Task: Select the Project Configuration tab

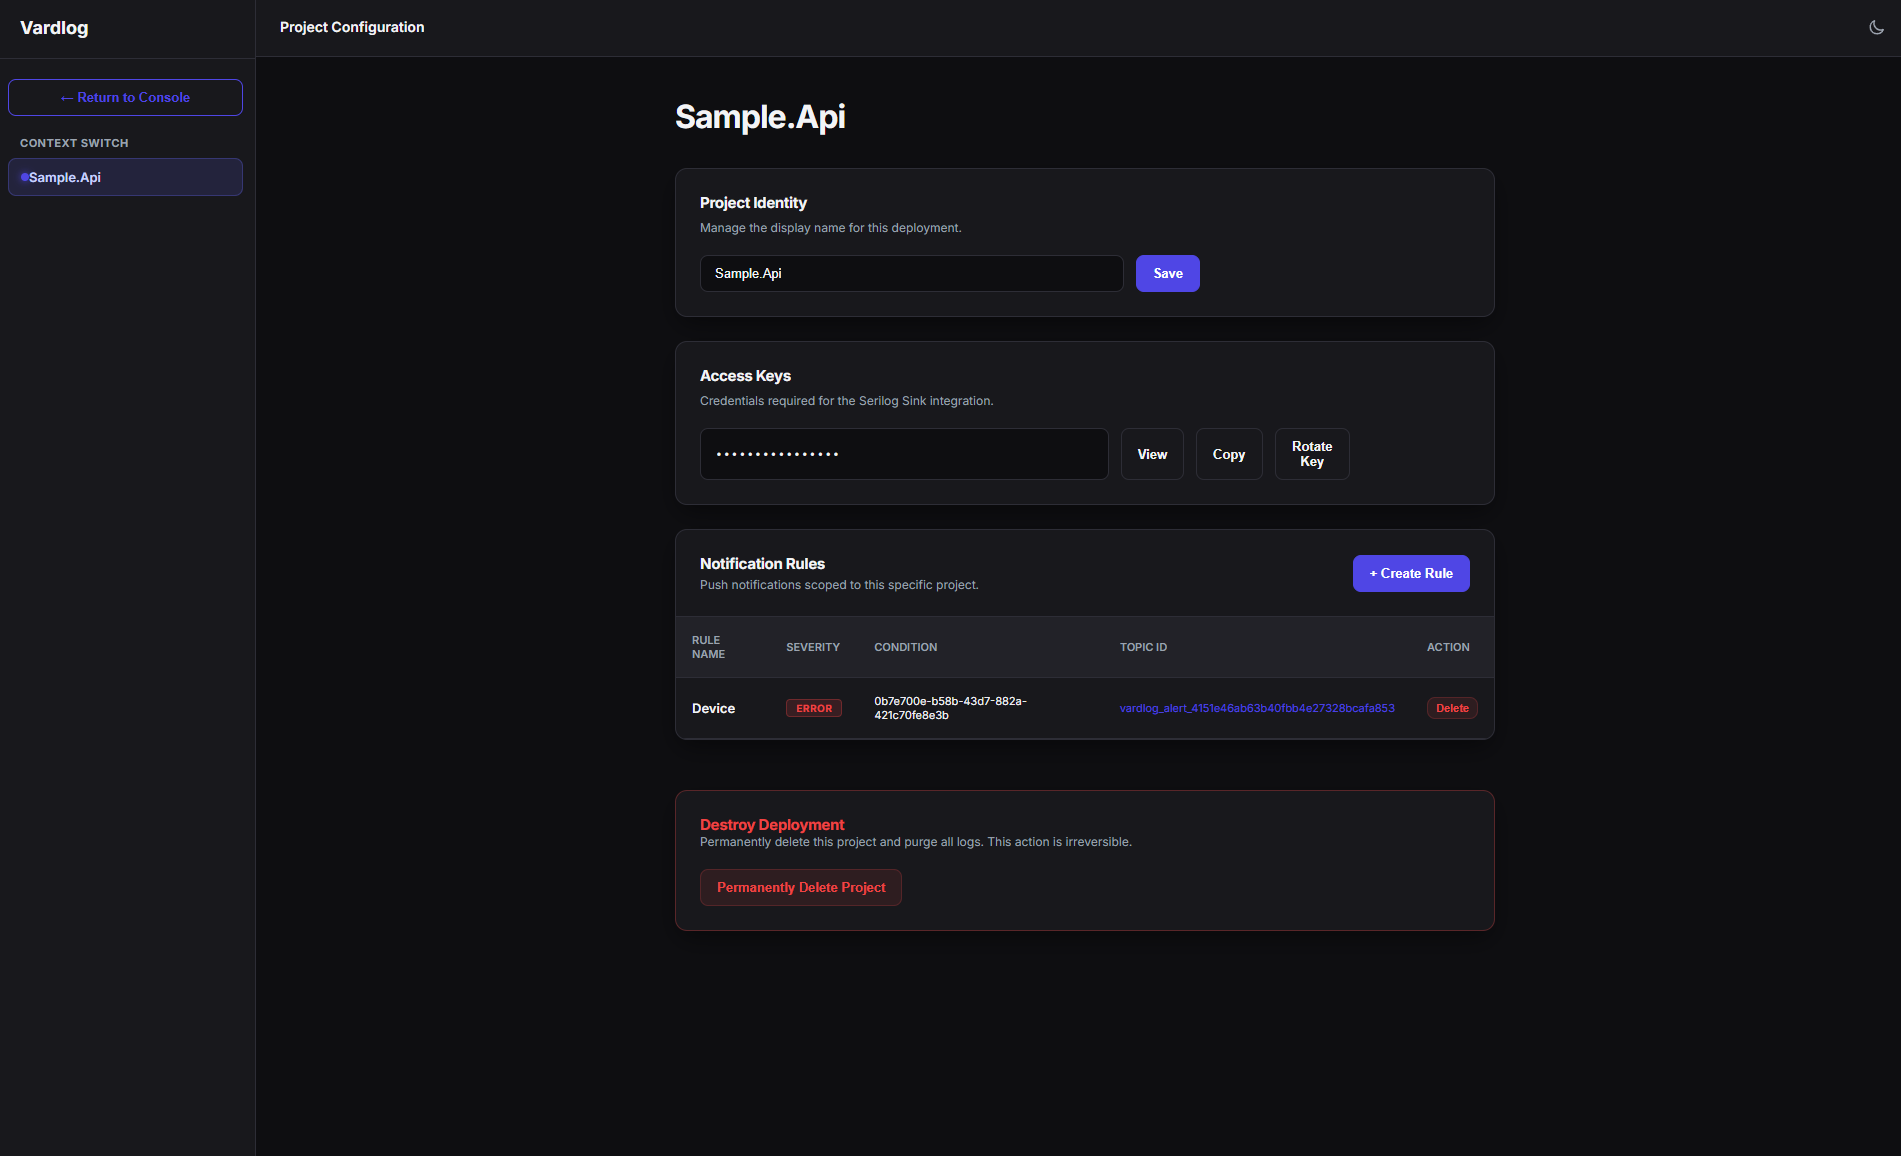Action: tap(352, 27)
